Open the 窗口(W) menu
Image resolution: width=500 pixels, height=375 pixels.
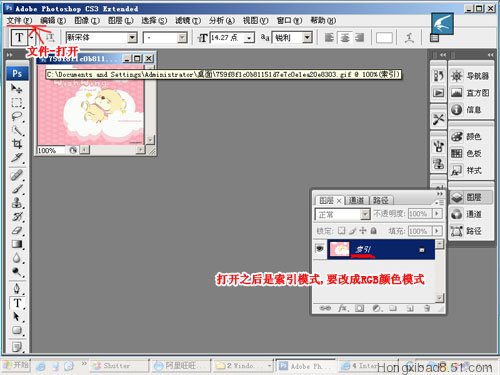pyautogui.click(x=289, y=21)
